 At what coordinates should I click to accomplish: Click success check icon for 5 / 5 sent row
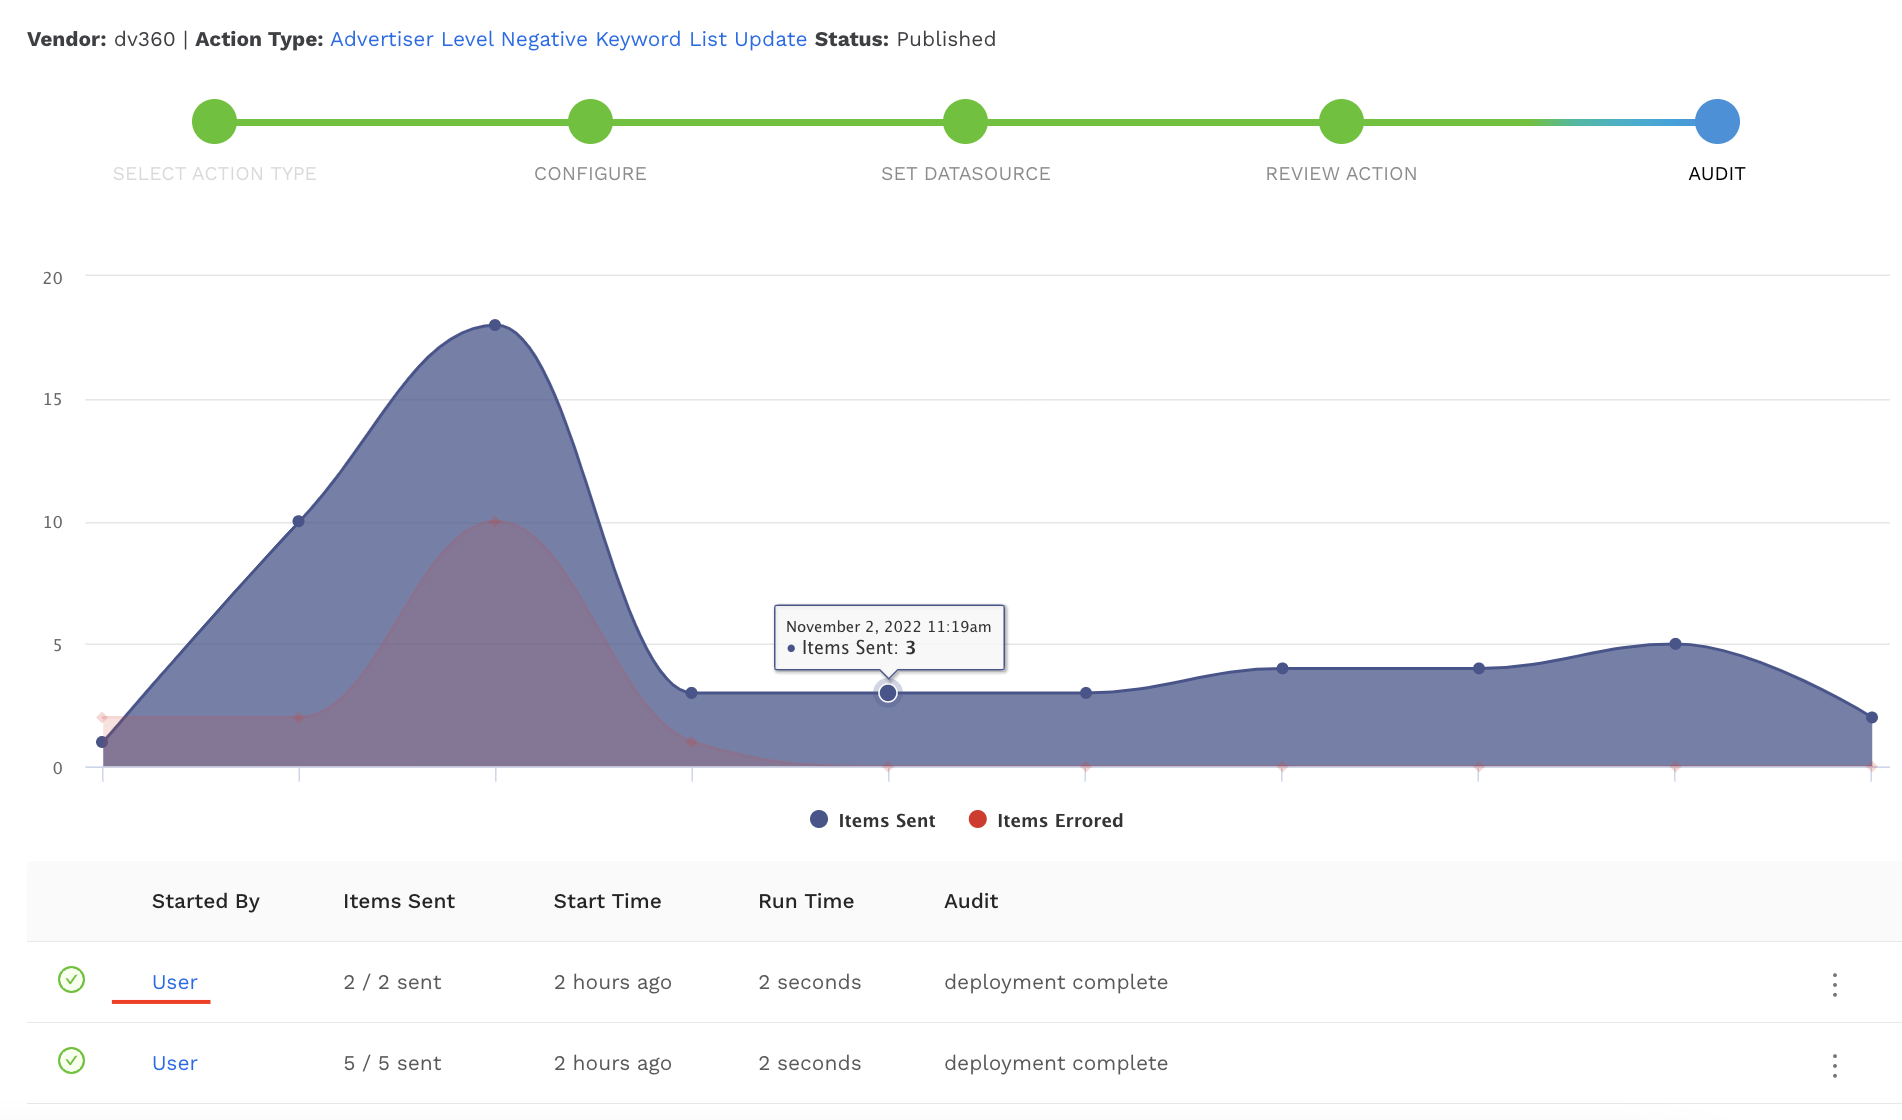(71, 1061)
